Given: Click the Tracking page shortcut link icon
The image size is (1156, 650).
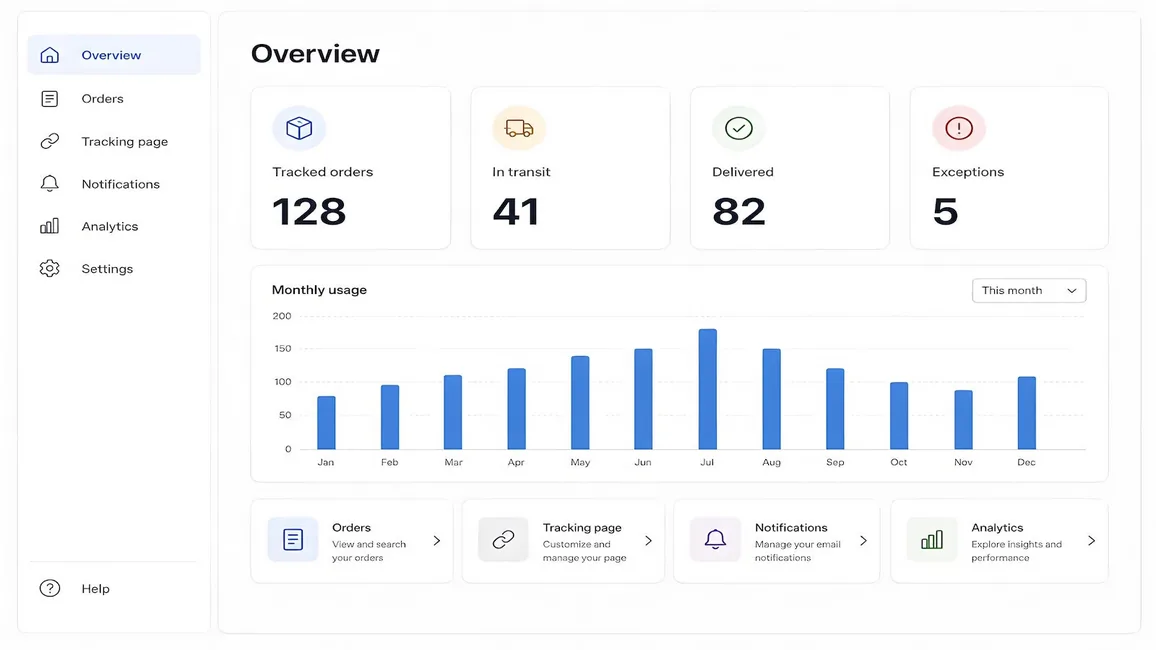Looking at the screenshot, I should tap(504, 539).
